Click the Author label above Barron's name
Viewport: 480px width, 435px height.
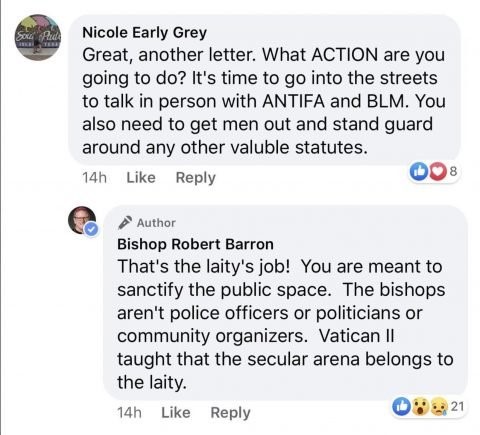coord(156,223)
